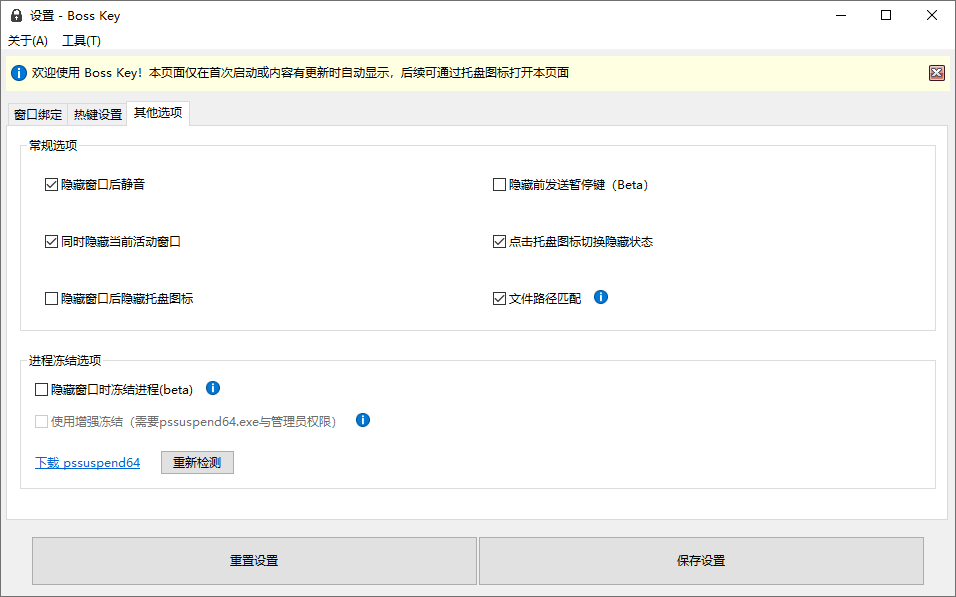Image resolution: width=956 pixels, height=597 pixels.
Task: Click the blue info icon in the welcome banner
Action: (x=19, y=73)
